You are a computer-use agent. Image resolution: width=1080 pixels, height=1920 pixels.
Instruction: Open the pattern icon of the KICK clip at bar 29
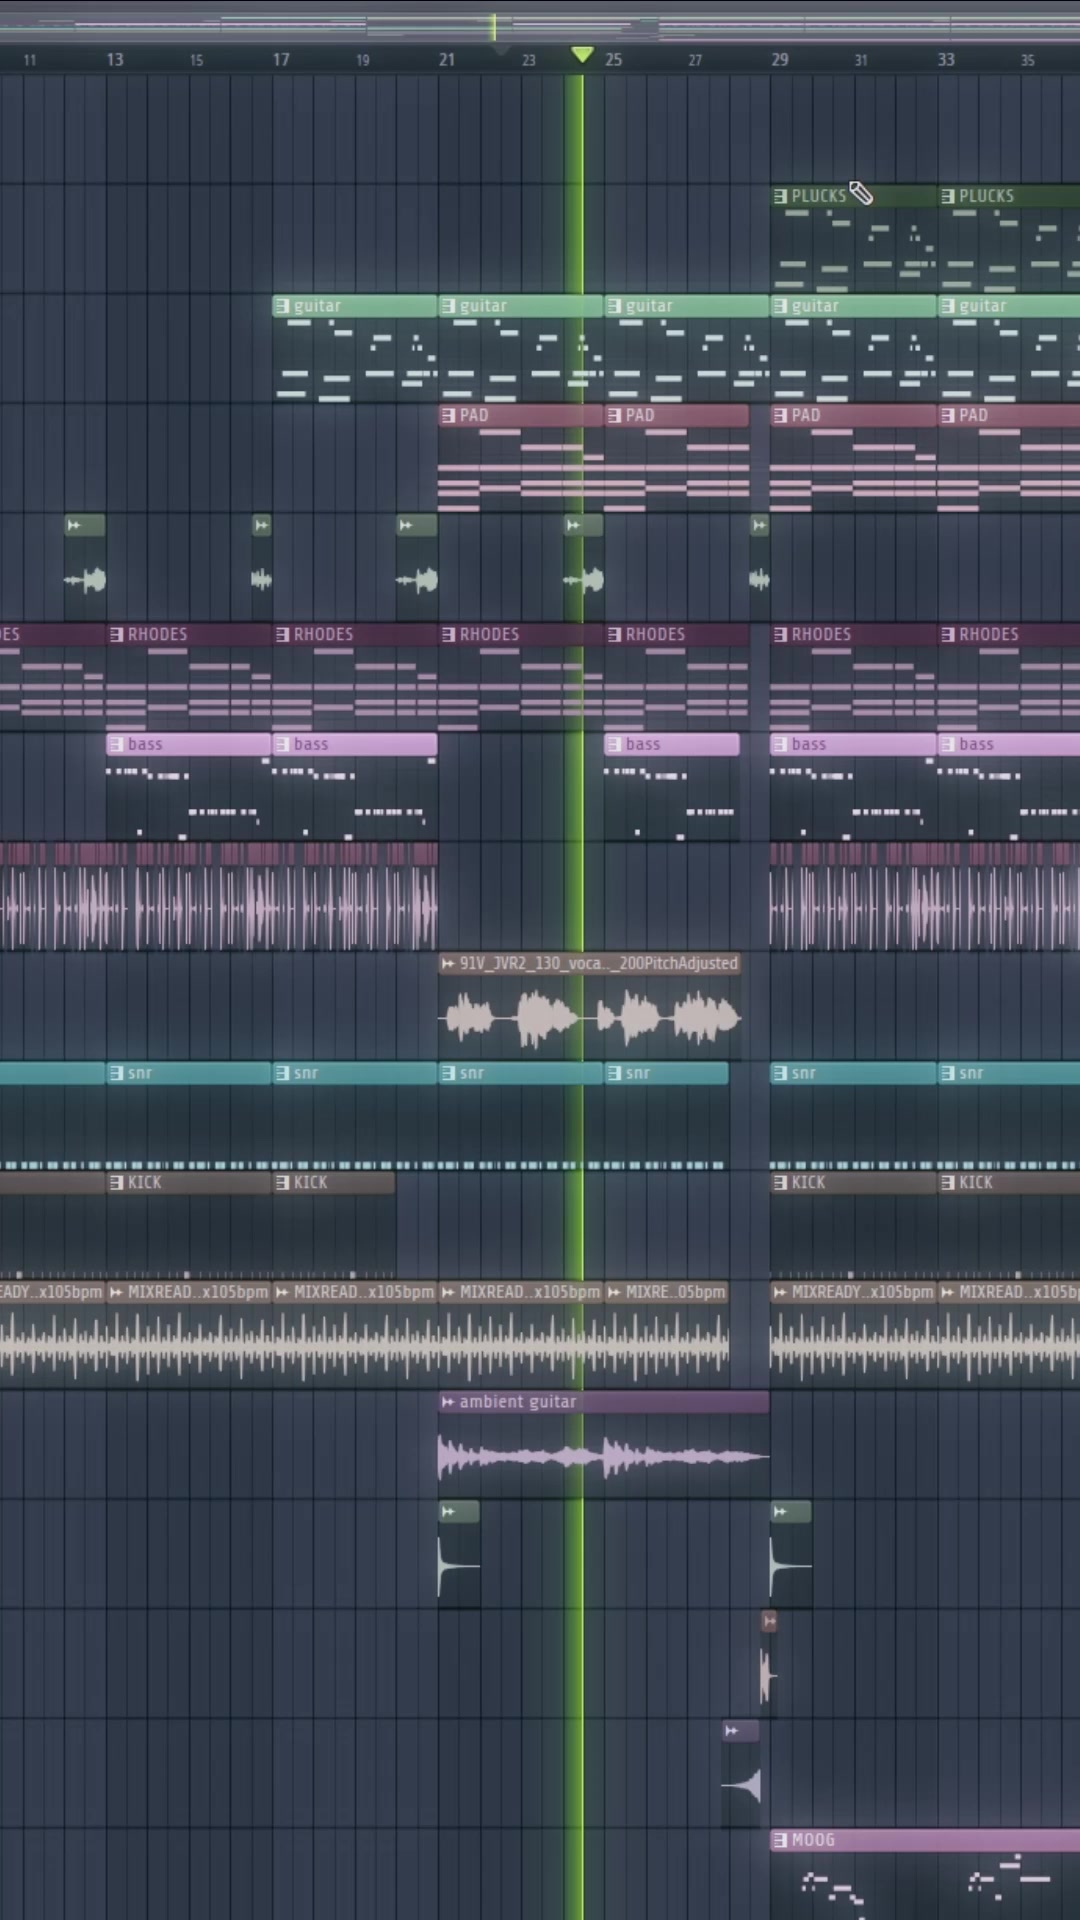(780, 1182)
